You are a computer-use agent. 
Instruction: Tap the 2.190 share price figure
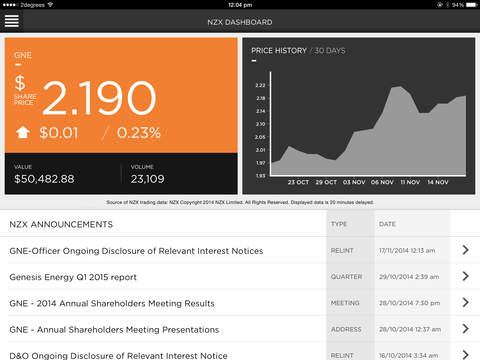[x=100, y=98]
